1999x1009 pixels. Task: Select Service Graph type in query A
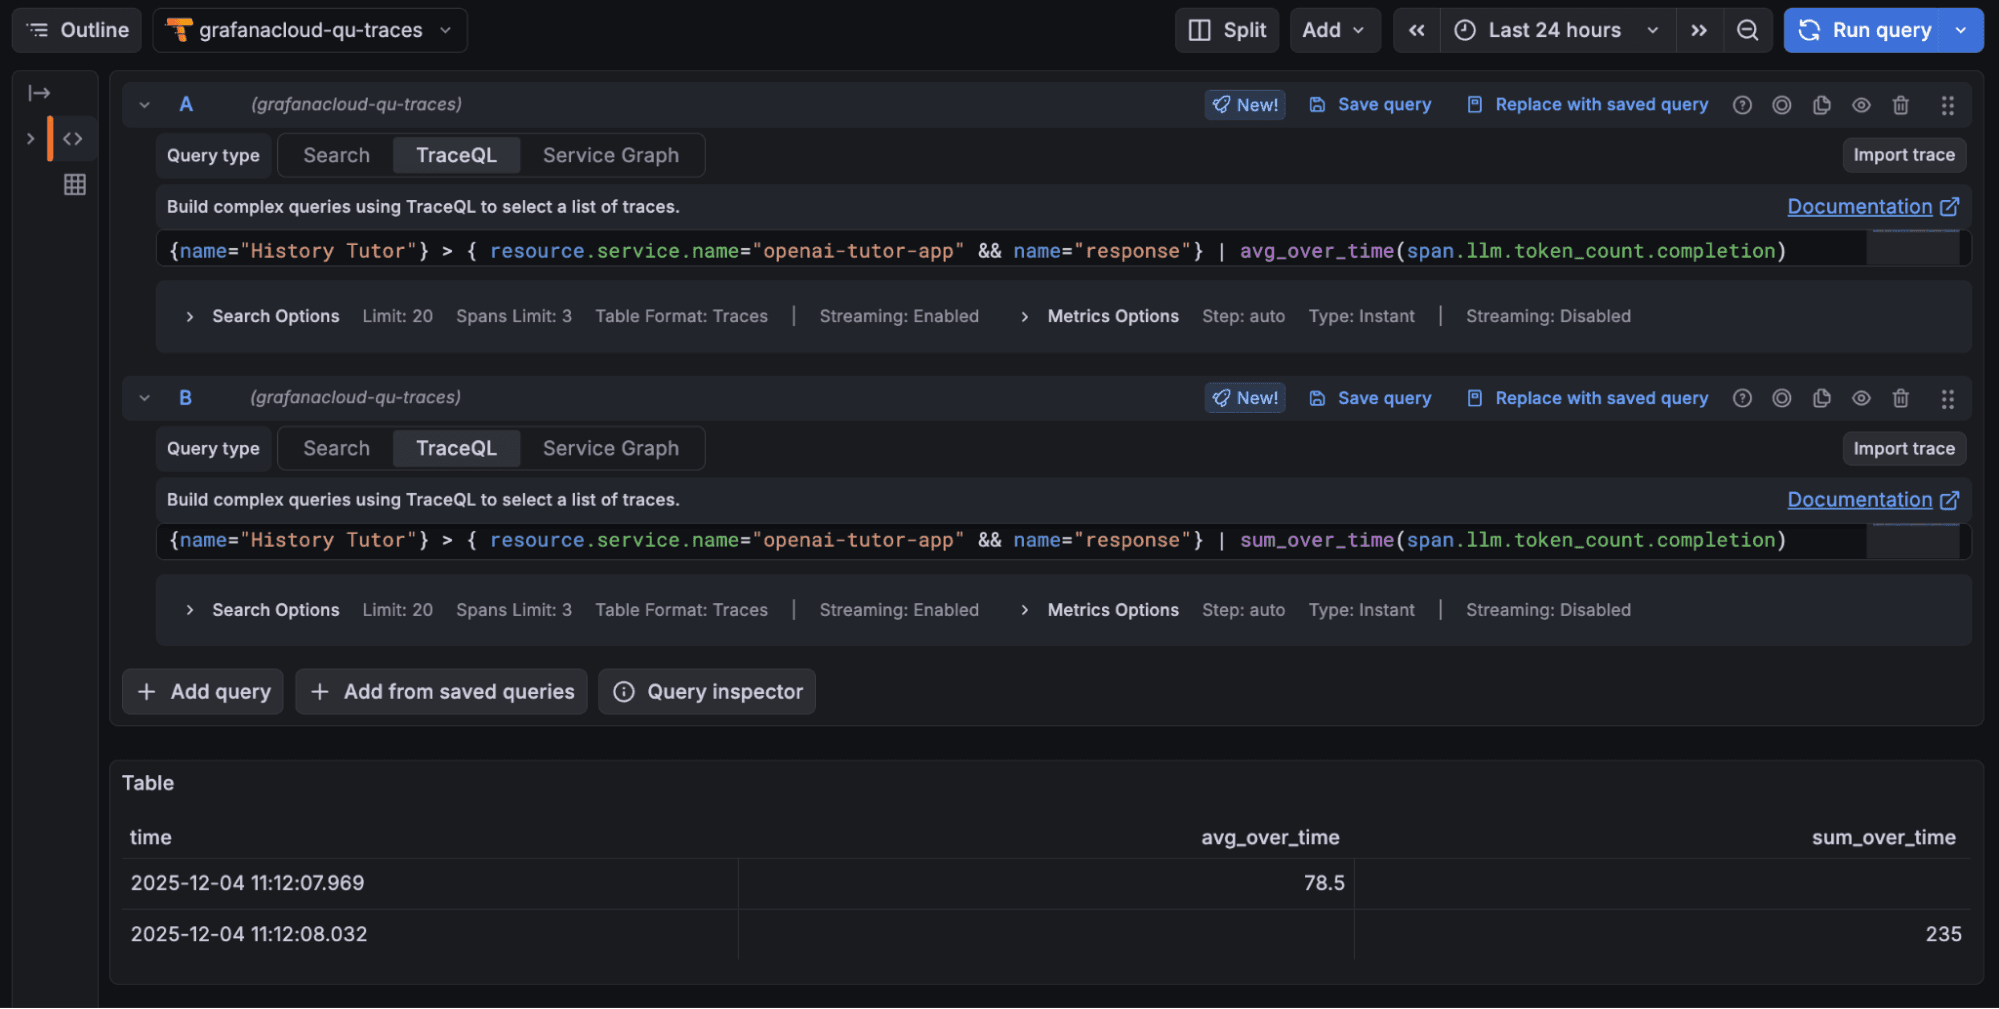[x=611, y=155]
